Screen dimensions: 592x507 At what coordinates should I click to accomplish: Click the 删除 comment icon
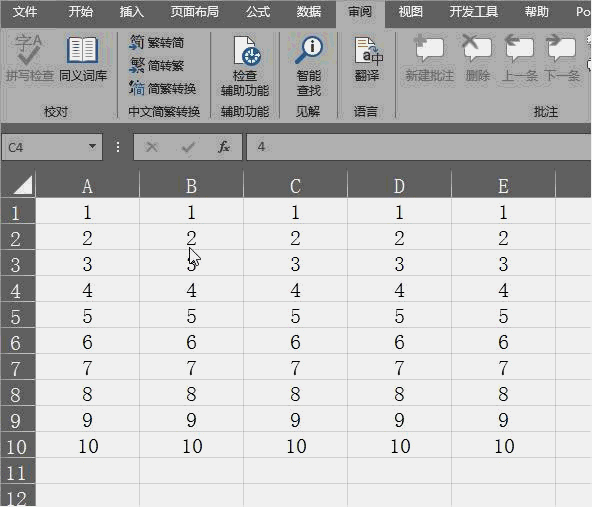[477, 48]
